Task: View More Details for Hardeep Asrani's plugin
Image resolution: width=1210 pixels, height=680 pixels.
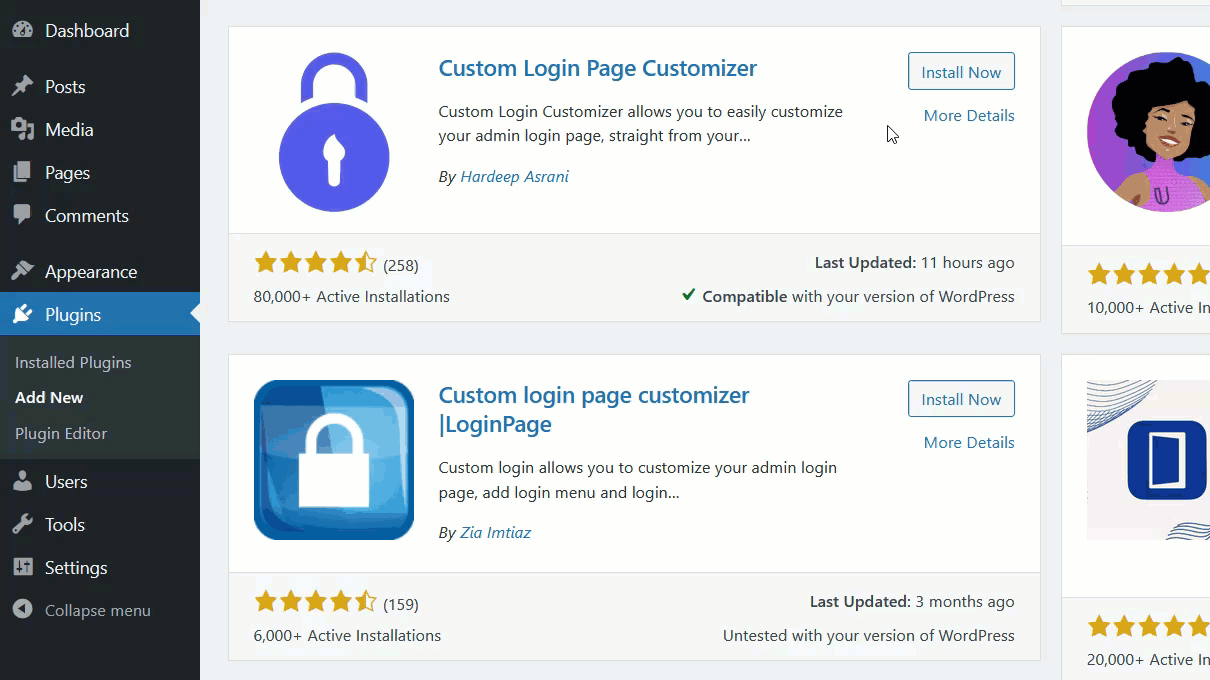Action: click(x=969, y=116)
